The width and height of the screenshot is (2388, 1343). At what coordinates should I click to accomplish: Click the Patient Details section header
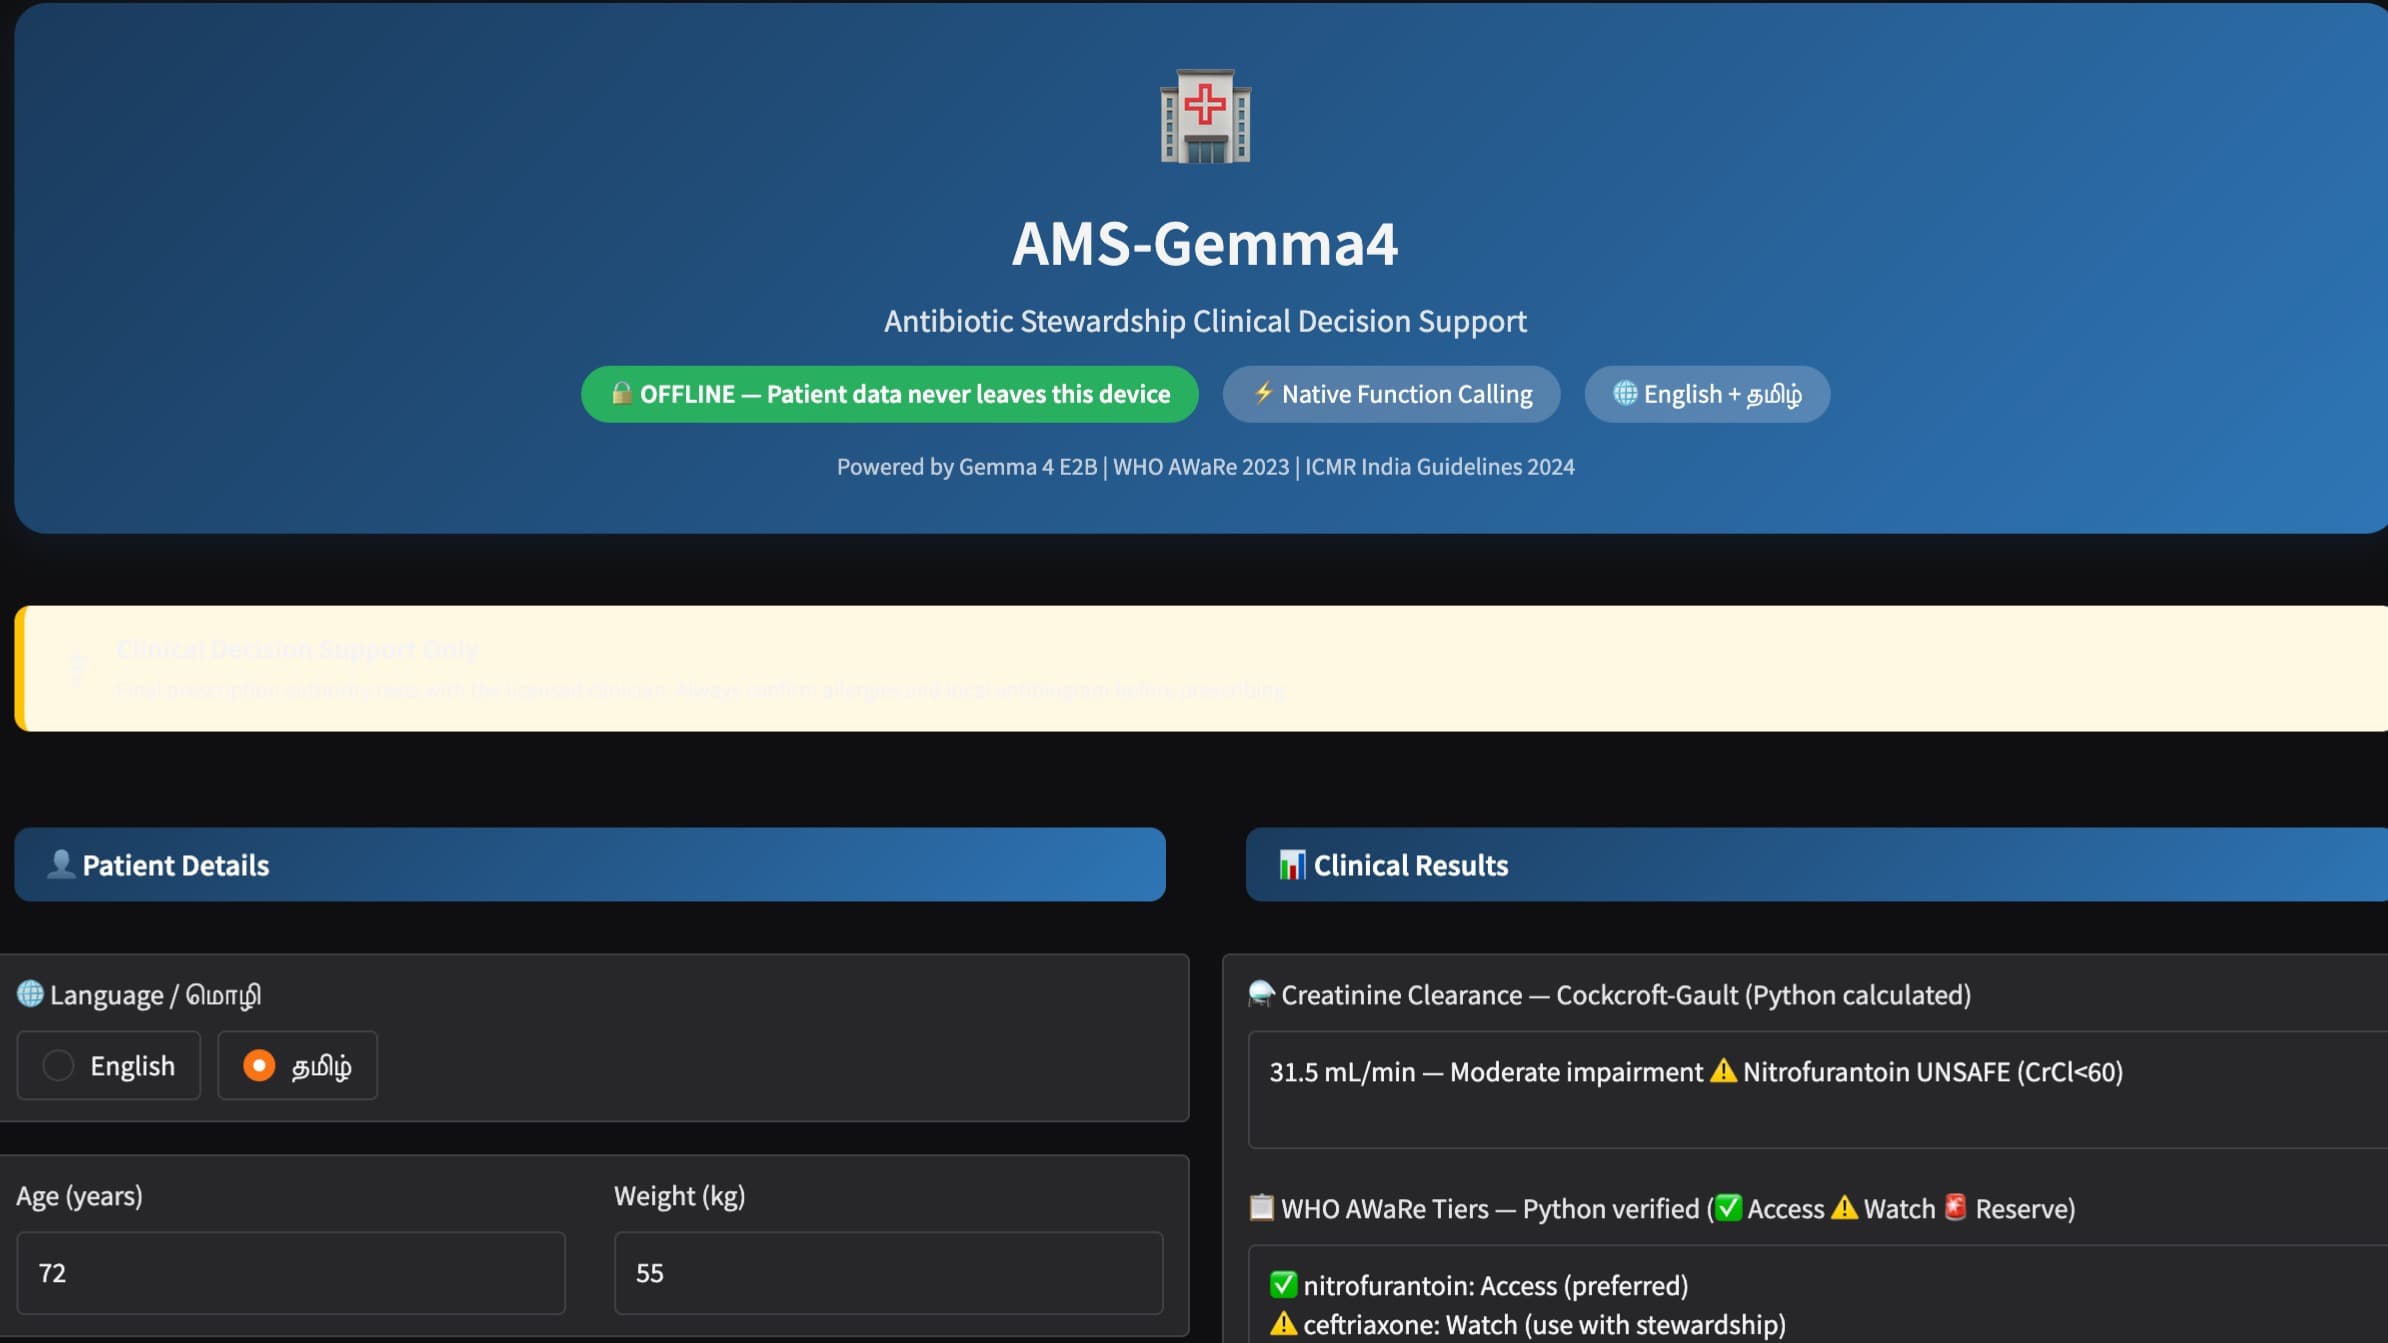[x=590, y=864]
